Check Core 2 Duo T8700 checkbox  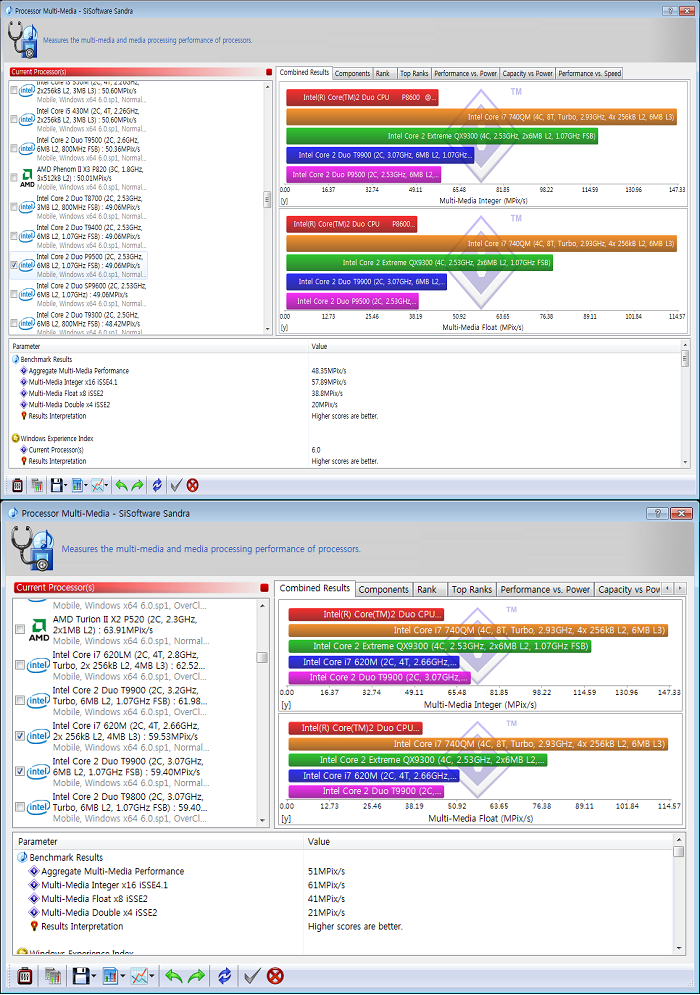click(14, 207)
